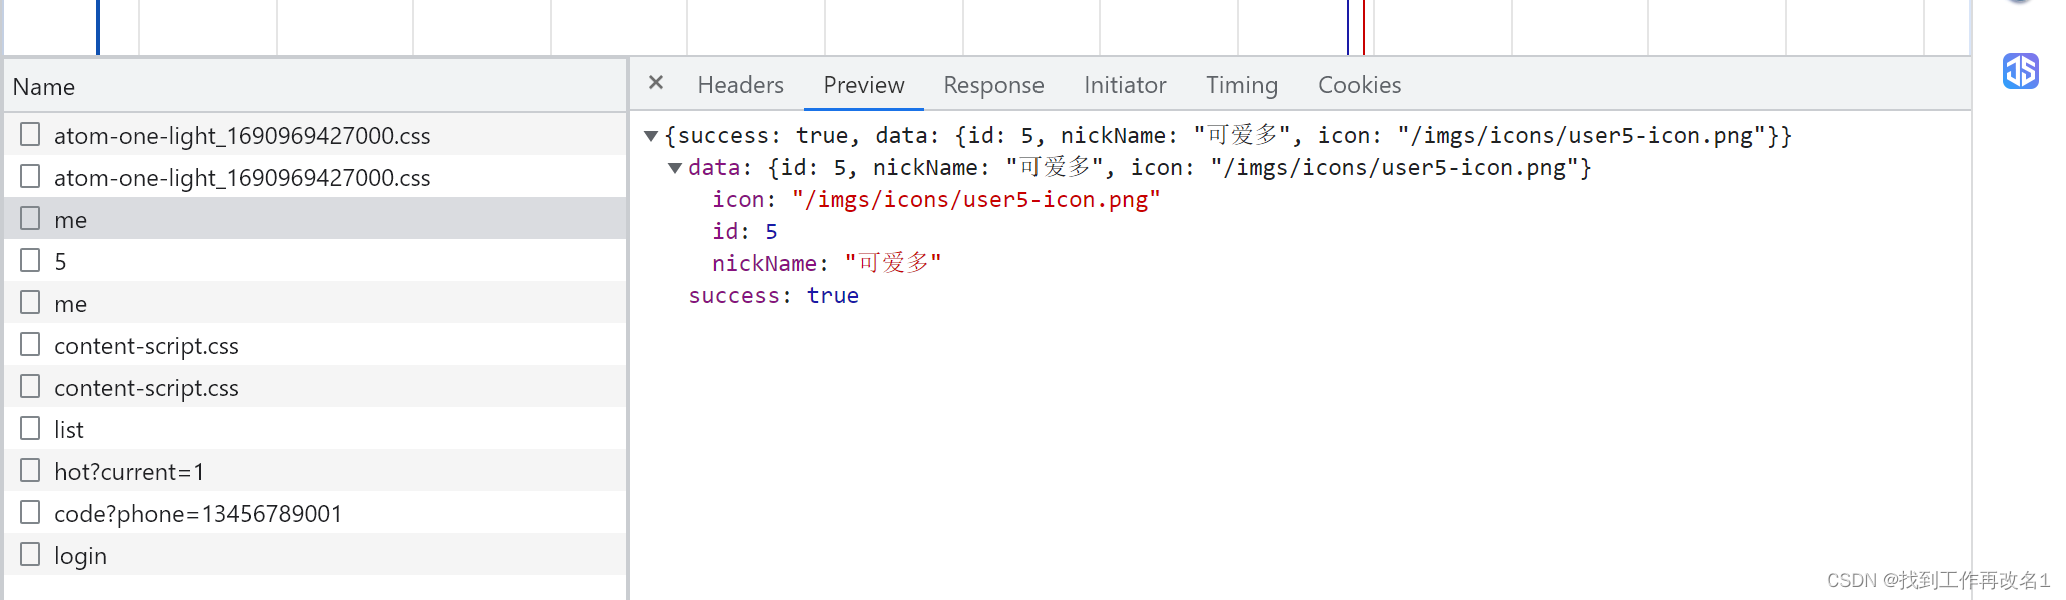This screenshot has height=600, width=2066.
Task: Open the extension icon on the right sidebar
Action: [2020, 71]
